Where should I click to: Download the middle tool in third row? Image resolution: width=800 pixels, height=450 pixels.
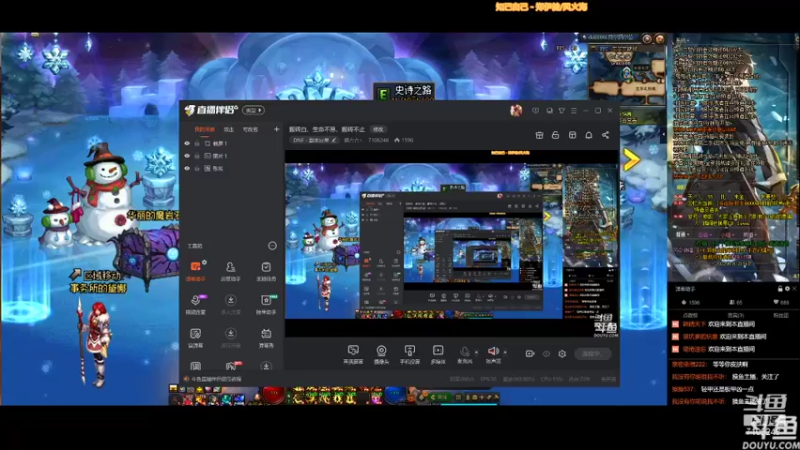coord(231,338)
